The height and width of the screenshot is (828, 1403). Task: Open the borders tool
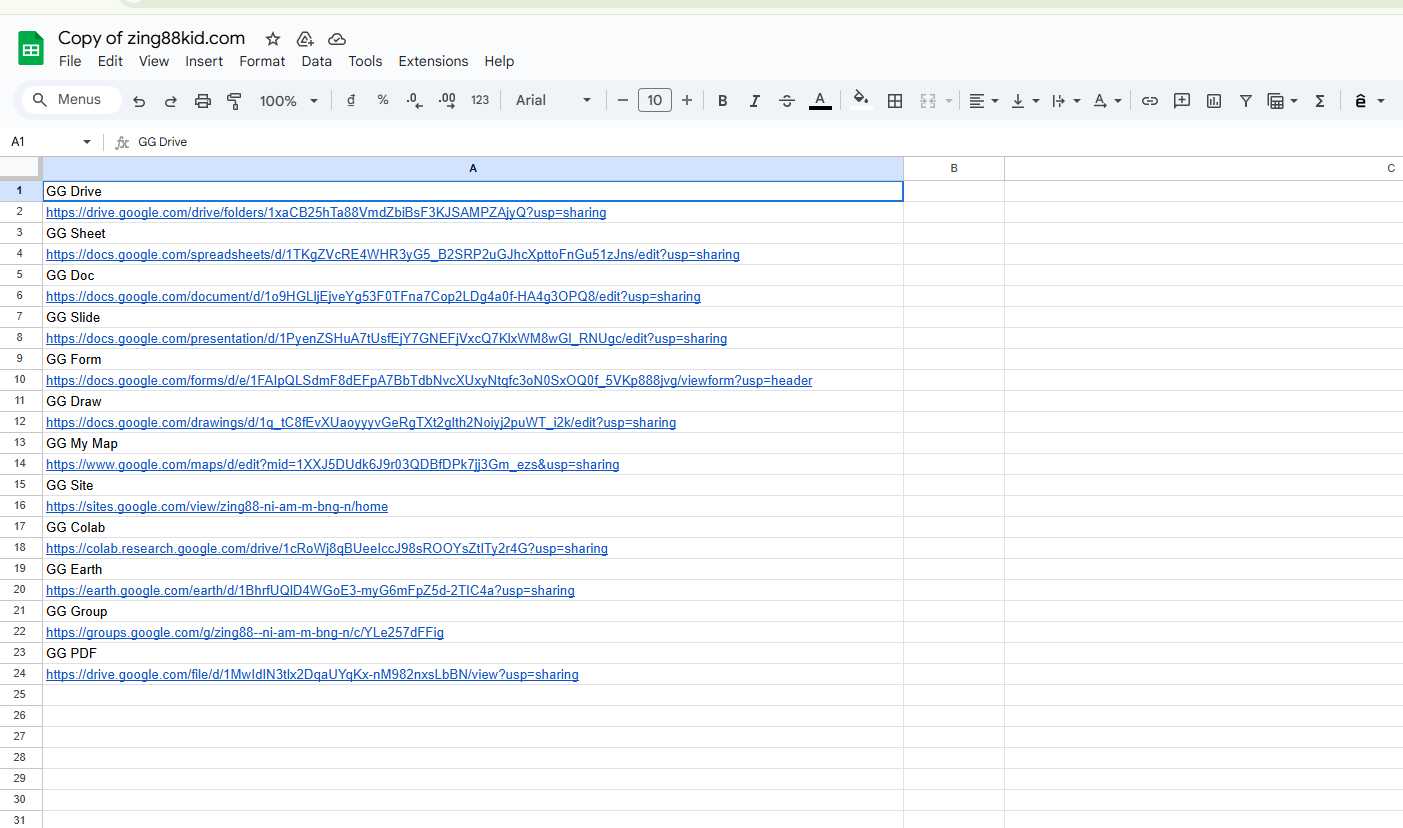895,100
